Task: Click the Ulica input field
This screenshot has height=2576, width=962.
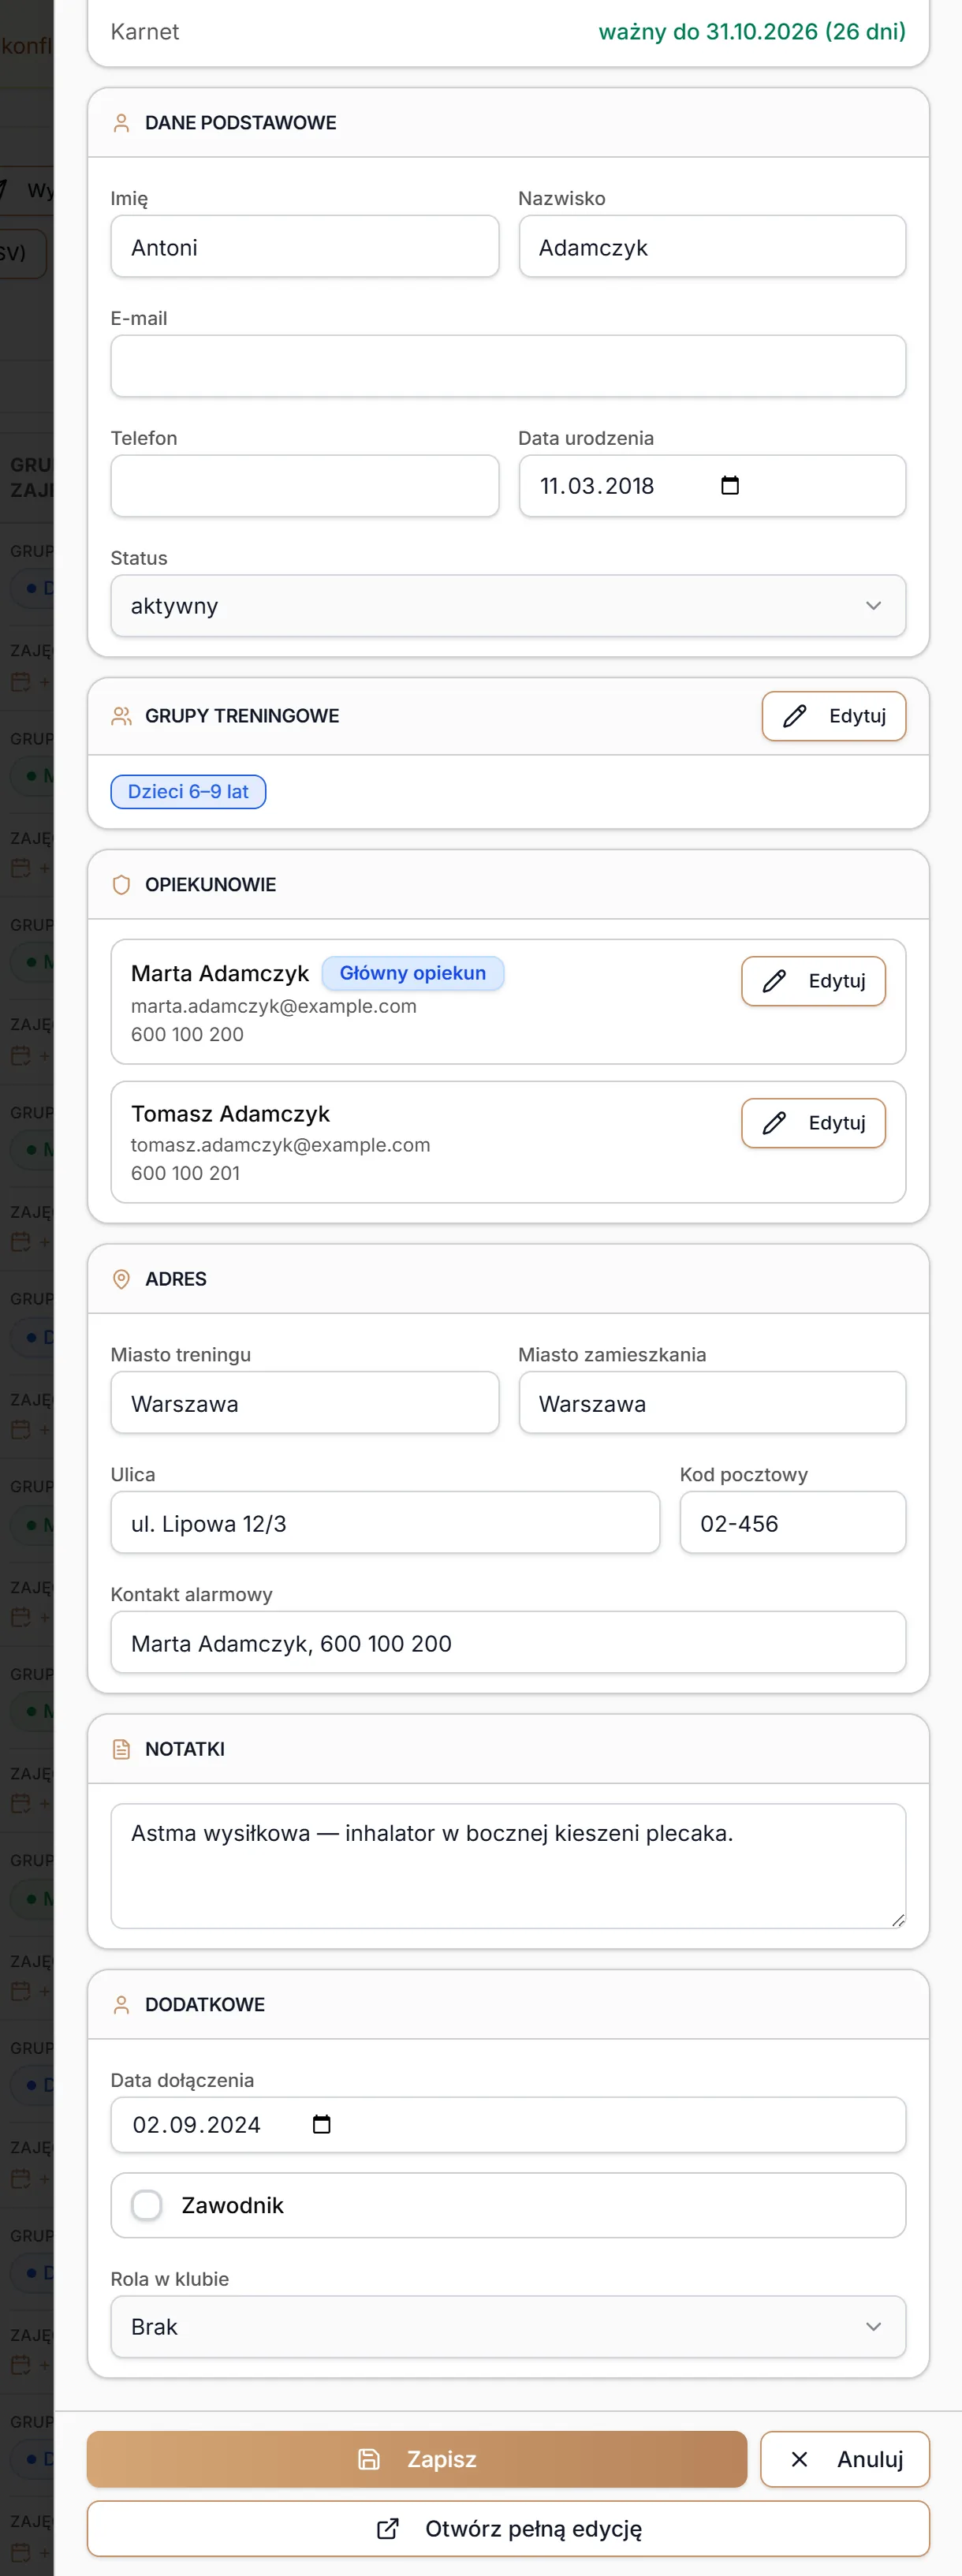Action: [385, 1523]
